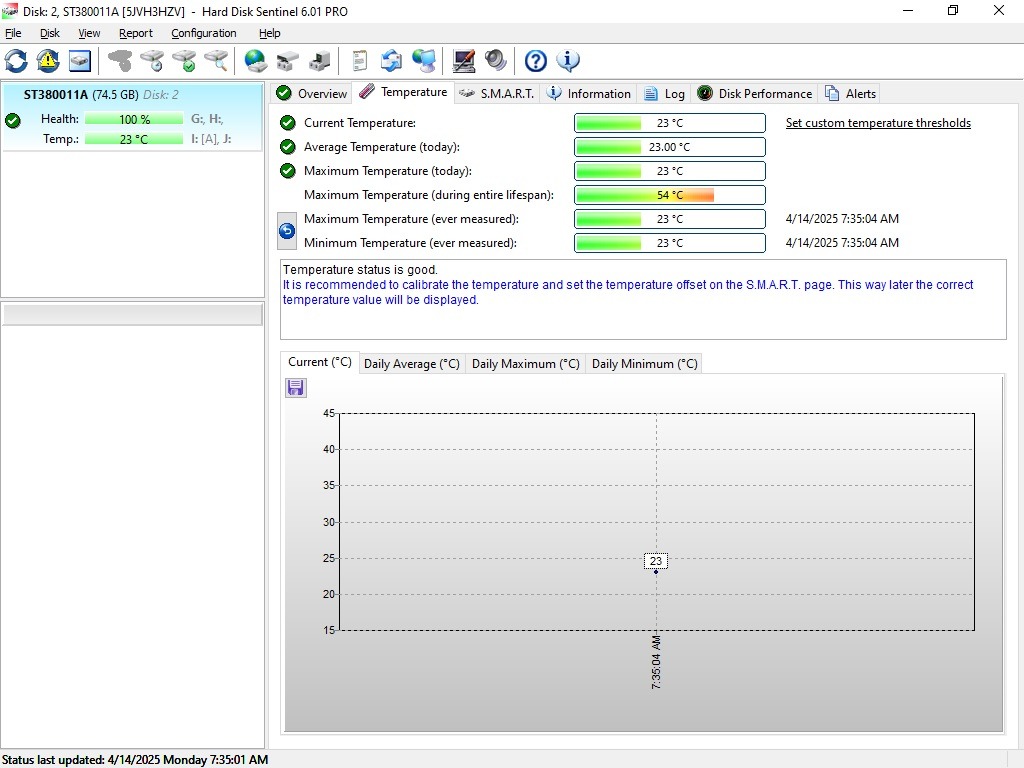Click the save graph floppy icon
The image size is (1024, 768).
point(295,388)
